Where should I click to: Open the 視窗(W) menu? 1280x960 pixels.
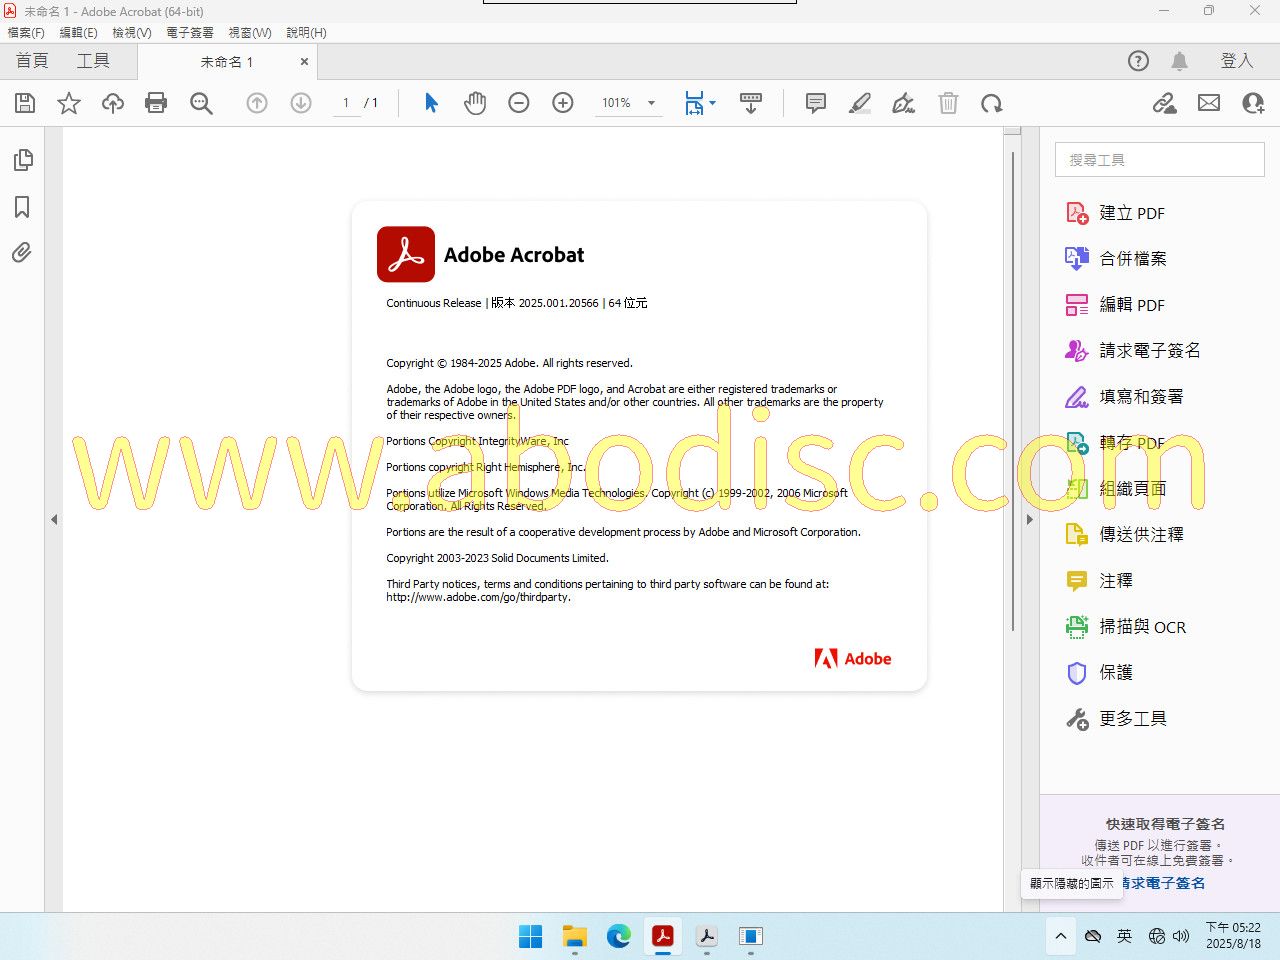250,33
